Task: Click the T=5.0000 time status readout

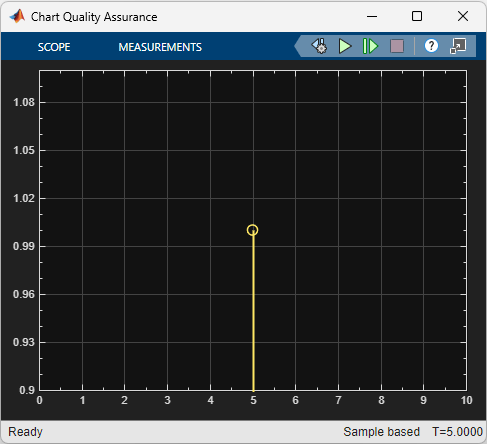Action: pyautogui.click(x=457, y=432)
